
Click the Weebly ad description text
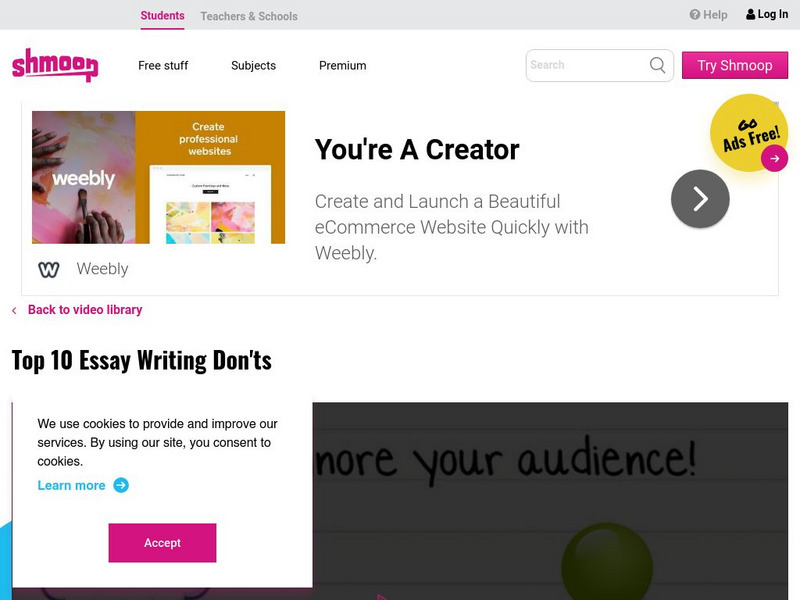[452, 227]
